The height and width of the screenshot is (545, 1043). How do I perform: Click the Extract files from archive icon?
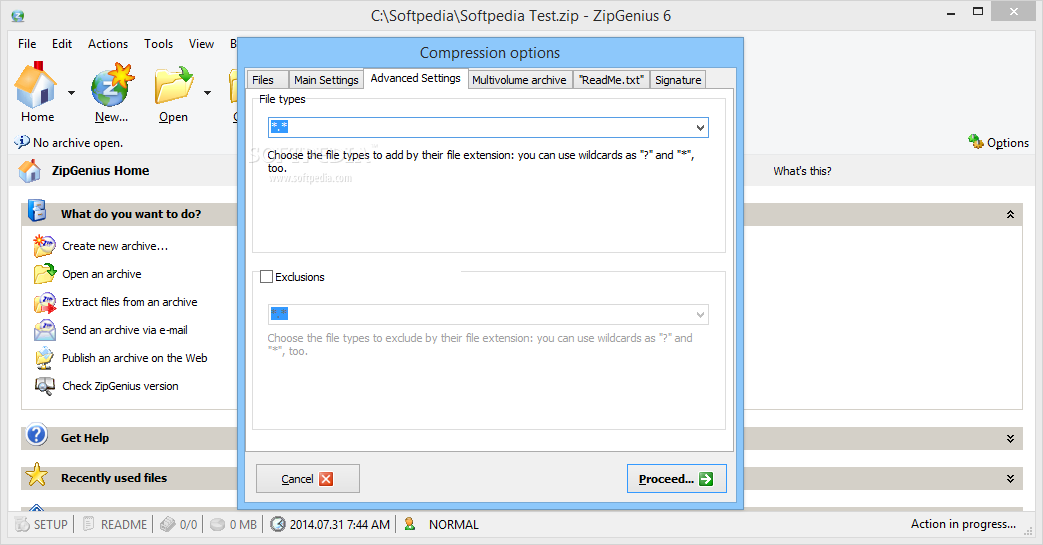(45, 302)
